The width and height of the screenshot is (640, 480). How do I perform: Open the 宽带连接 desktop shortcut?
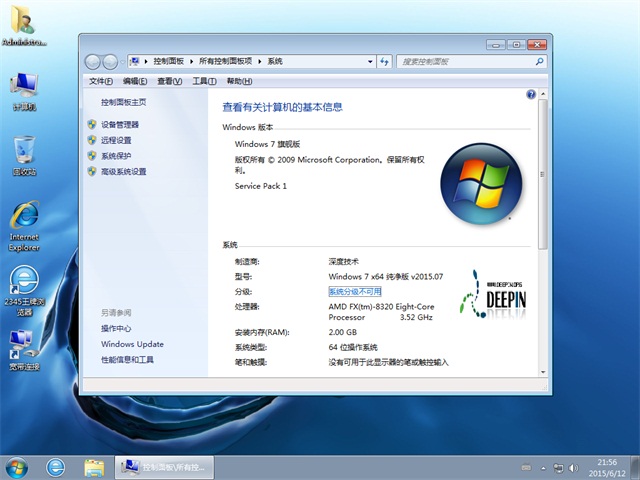tap(23, 347)
